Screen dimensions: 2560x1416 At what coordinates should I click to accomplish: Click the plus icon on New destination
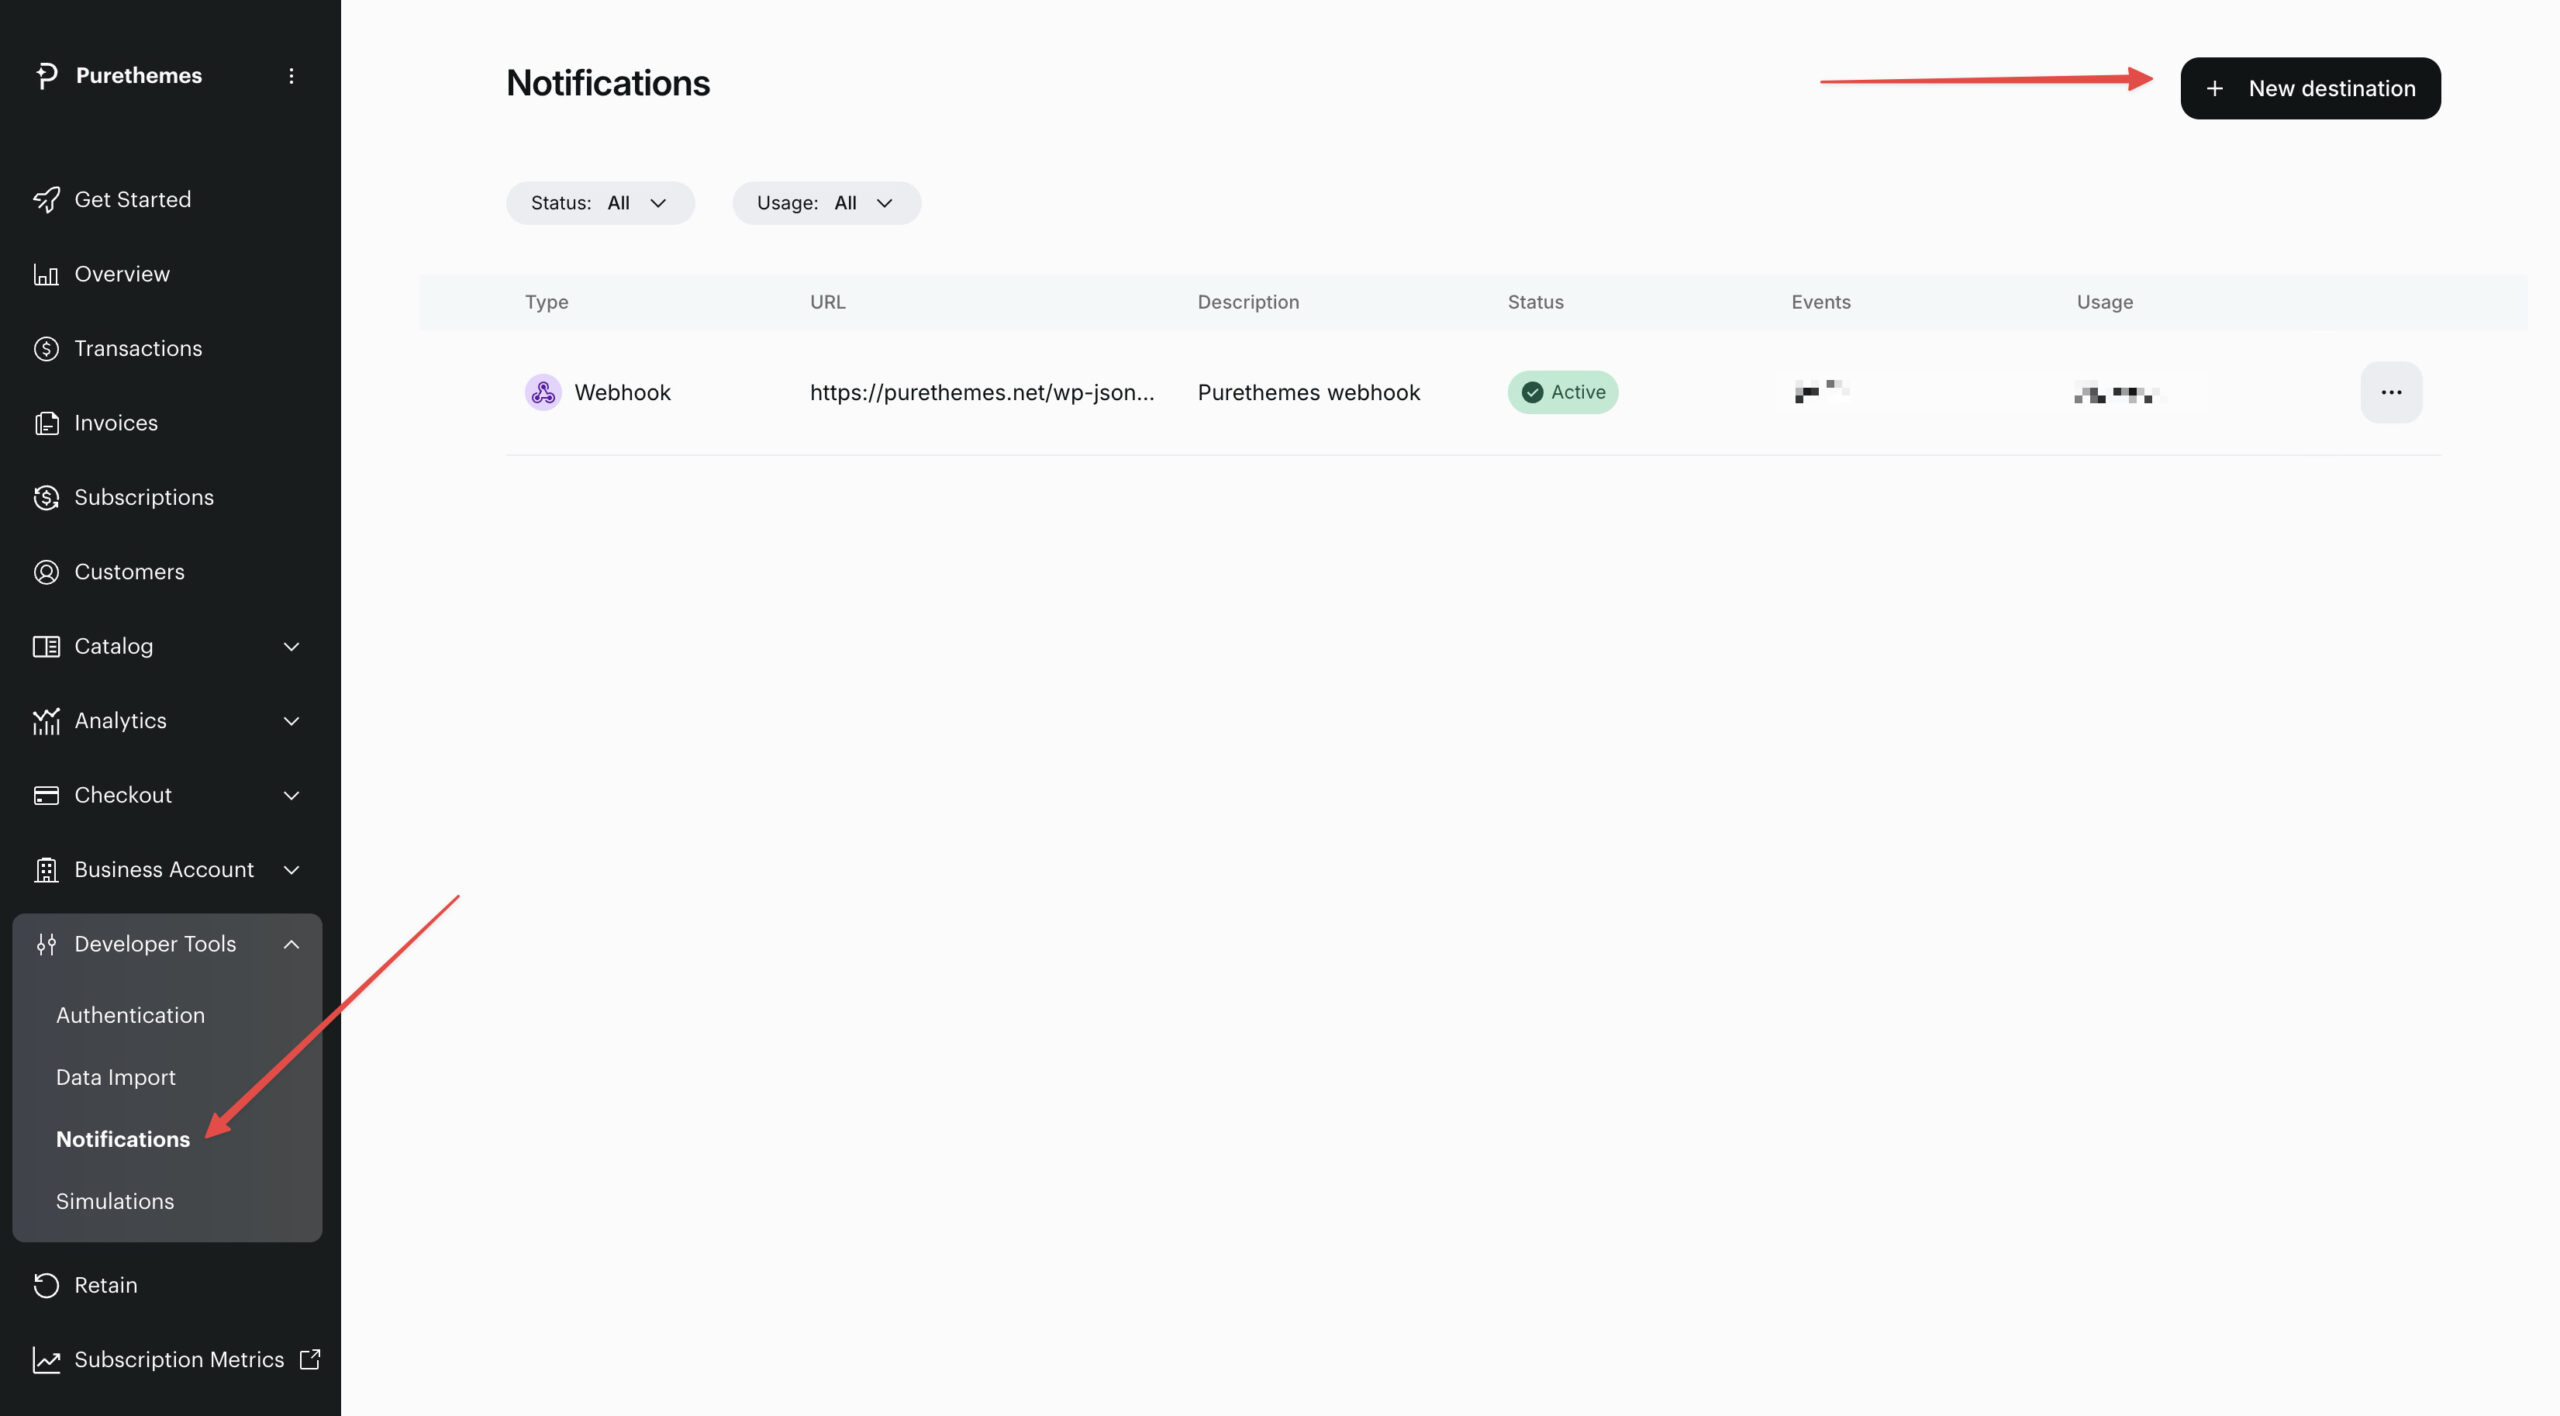click(x=2215, y=88)
